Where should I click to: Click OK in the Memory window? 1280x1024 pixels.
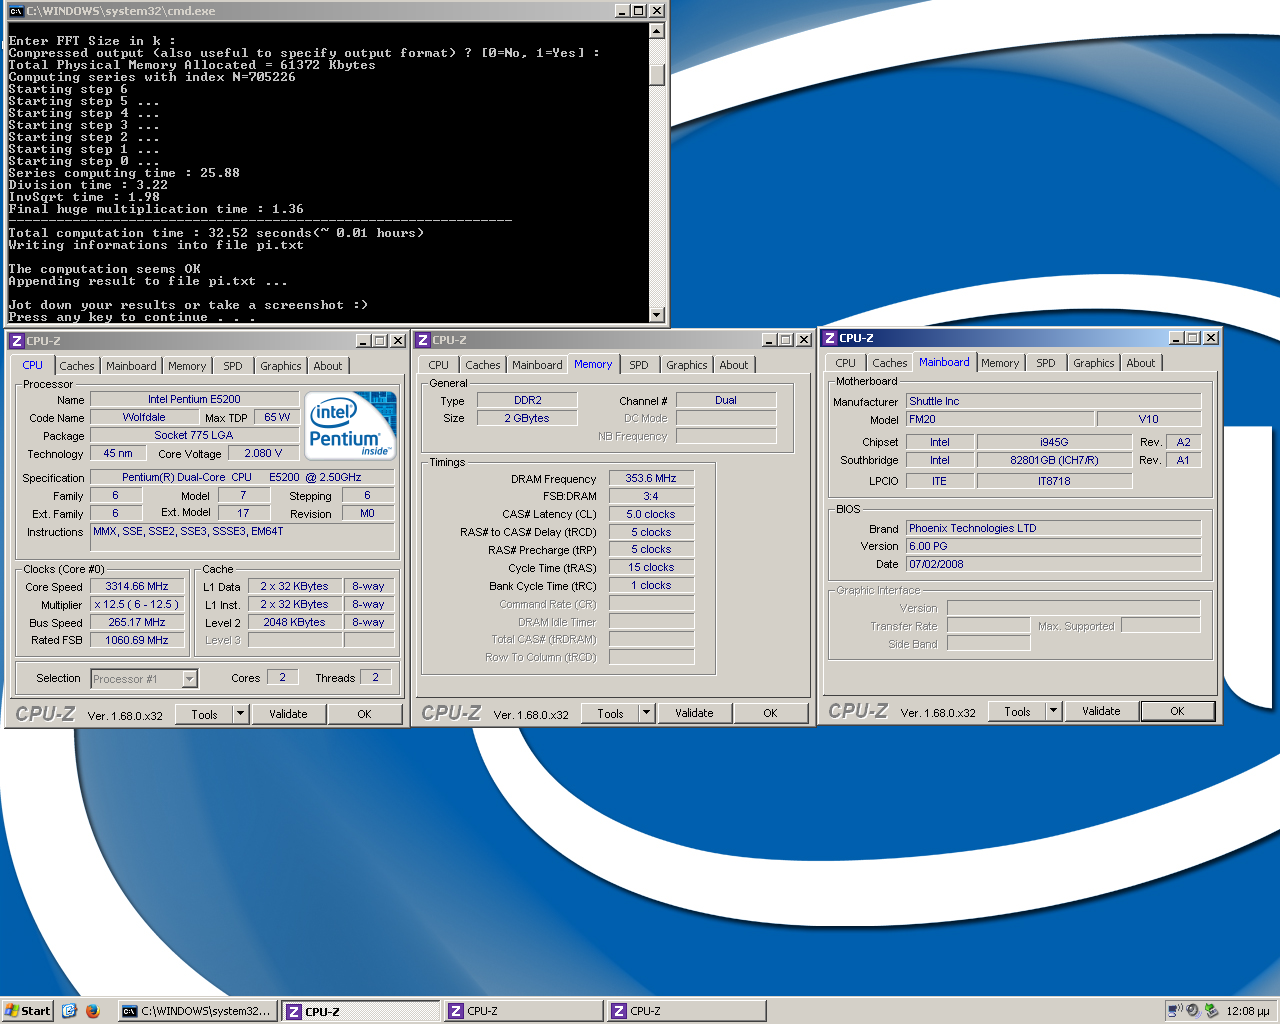click(770, 713)
